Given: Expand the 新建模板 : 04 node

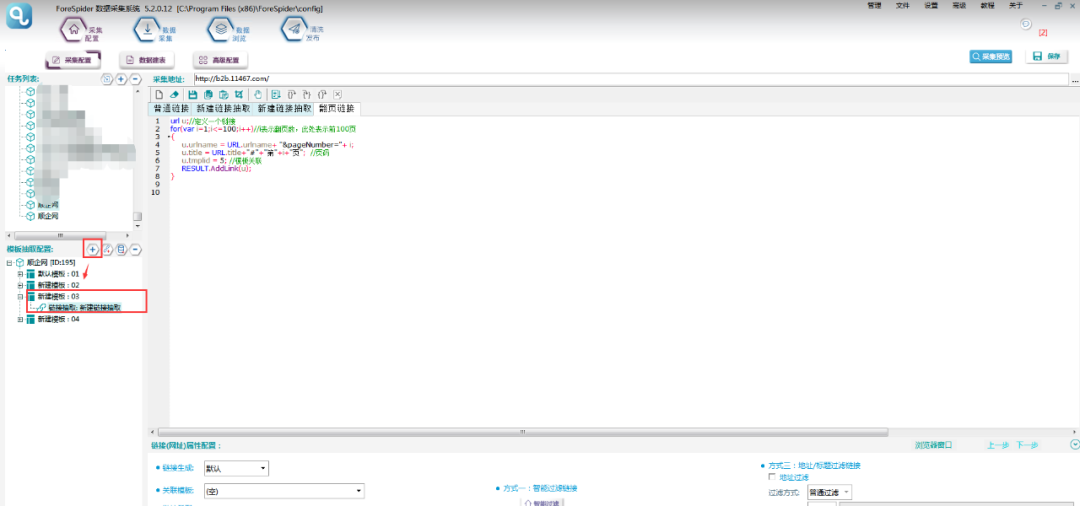Looking at the screenshot, I should click(21, 319).
